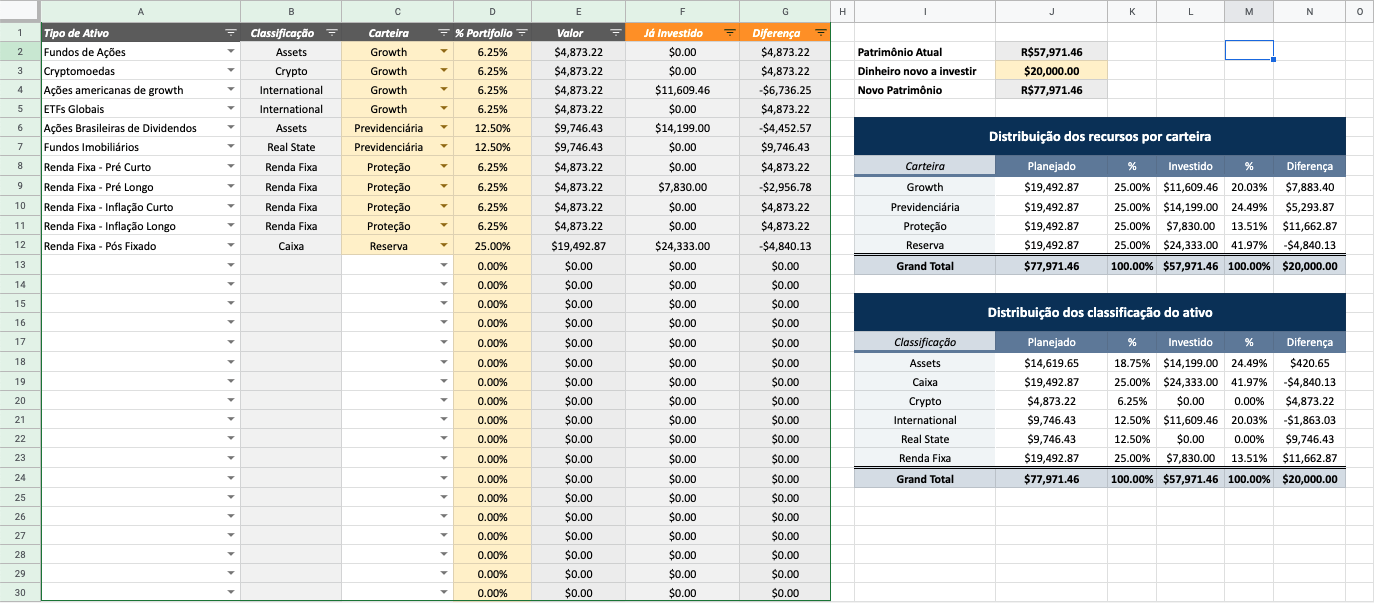Select column J header

click(x=1052, y=11)
